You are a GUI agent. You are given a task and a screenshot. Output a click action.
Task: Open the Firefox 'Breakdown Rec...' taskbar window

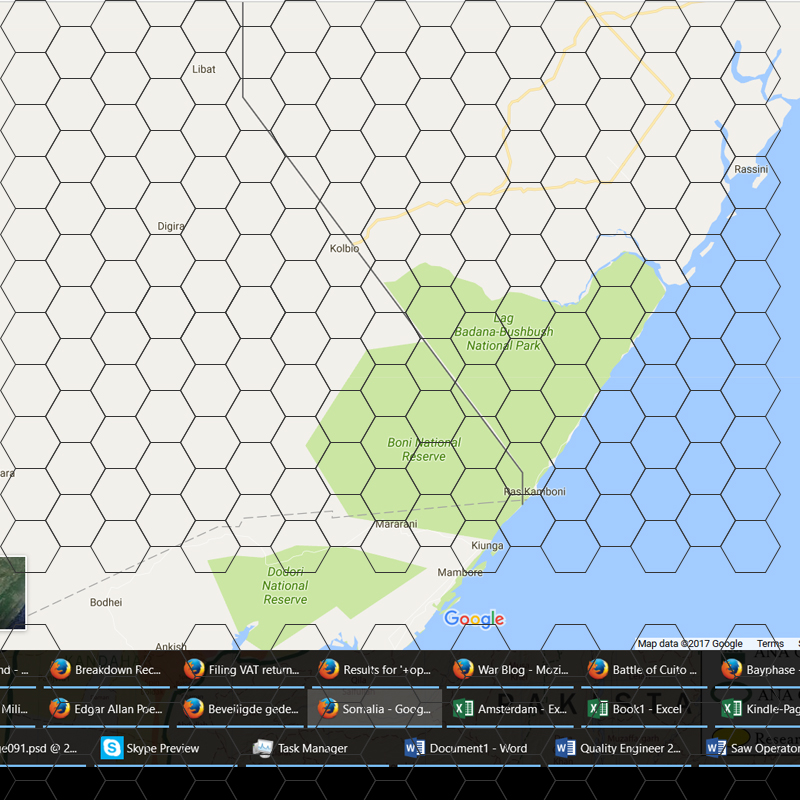click(x=106, y=669)
